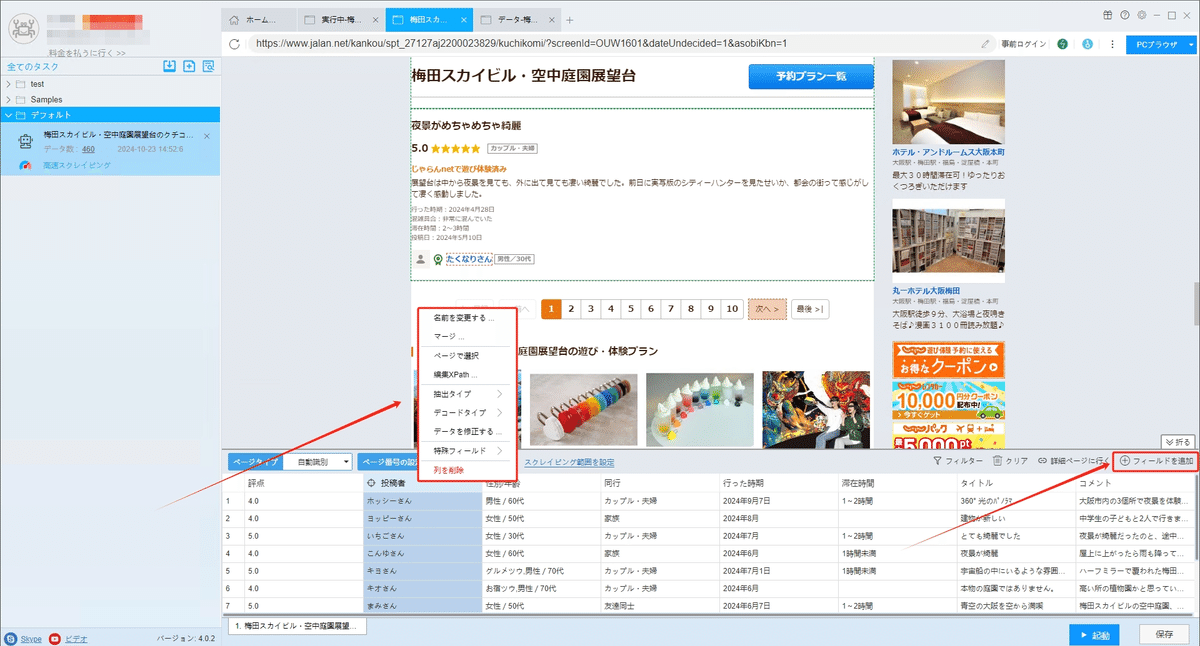The image size is (1200, 646).
Task: Expand the test folder
Action: pyautogui.click(x=9, y=84)
